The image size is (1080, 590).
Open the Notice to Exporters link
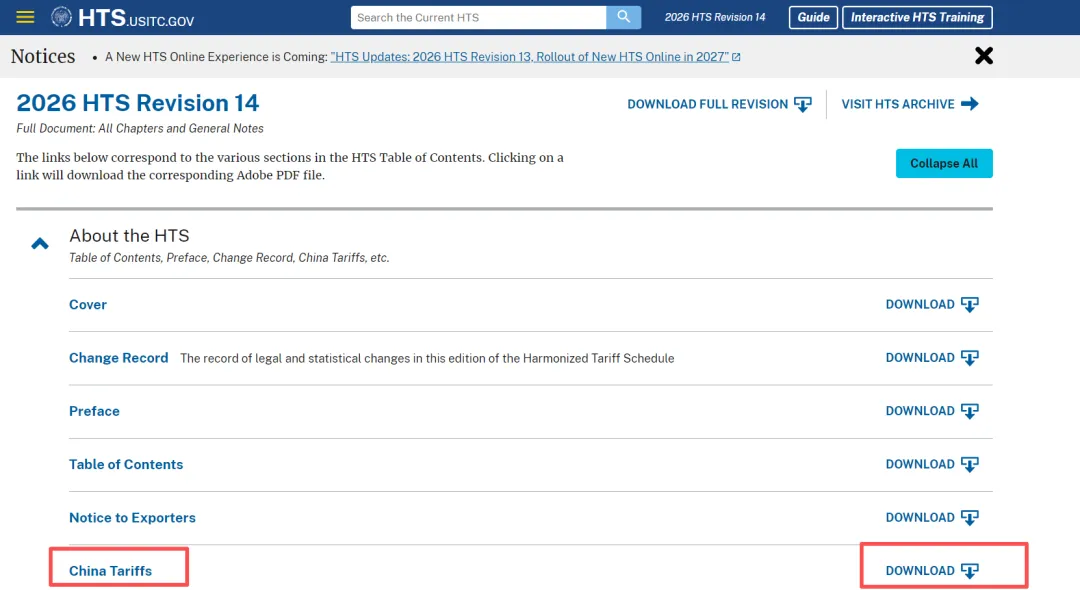click(x=132, y=518)
